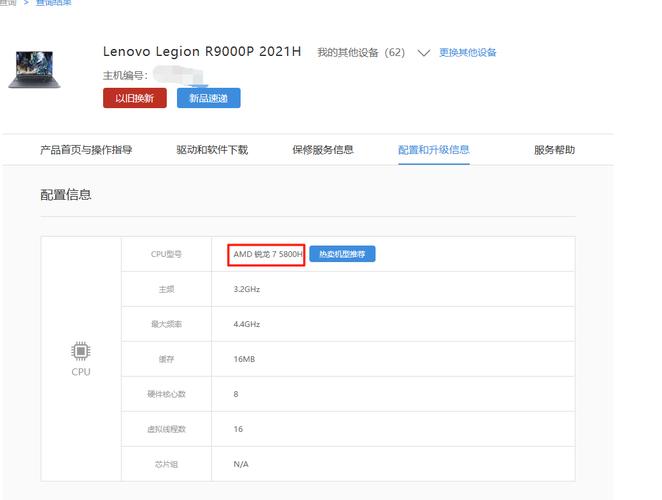662x500 pixels.
Task: Click the 缓存 row label
Action: [166, 359]
